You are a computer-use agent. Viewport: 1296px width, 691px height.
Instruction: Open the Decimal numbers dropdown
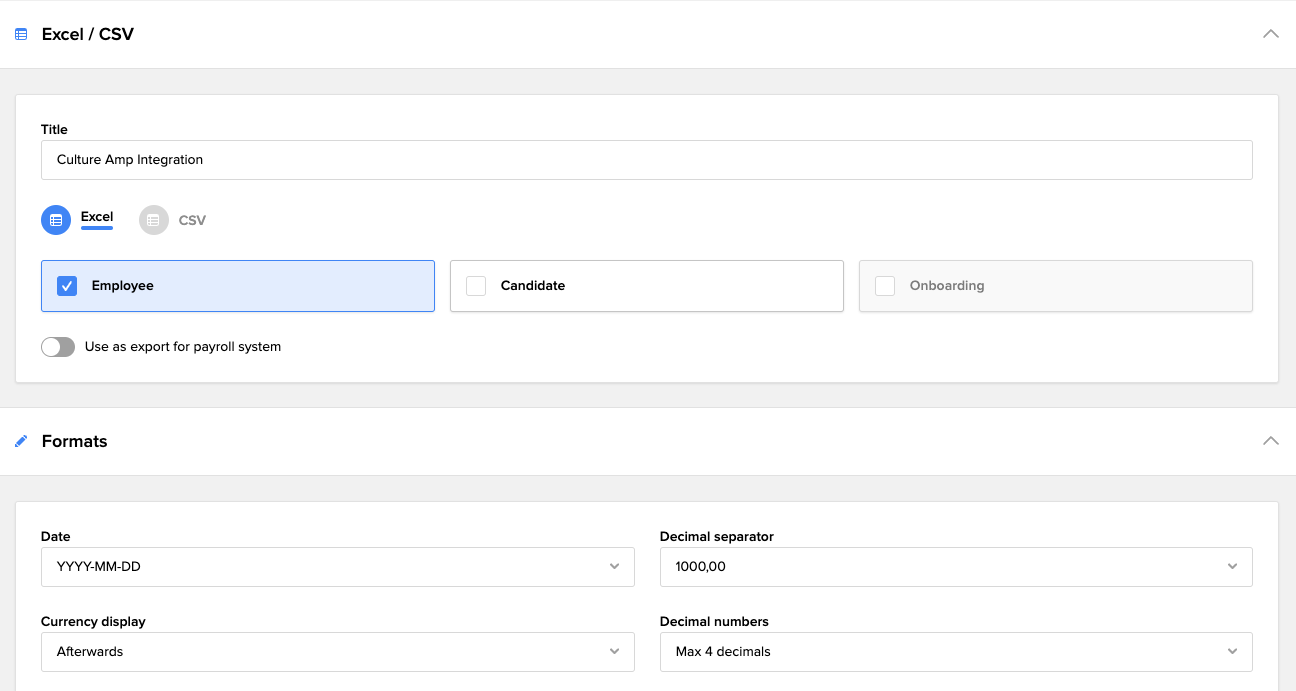pos(955,652)
